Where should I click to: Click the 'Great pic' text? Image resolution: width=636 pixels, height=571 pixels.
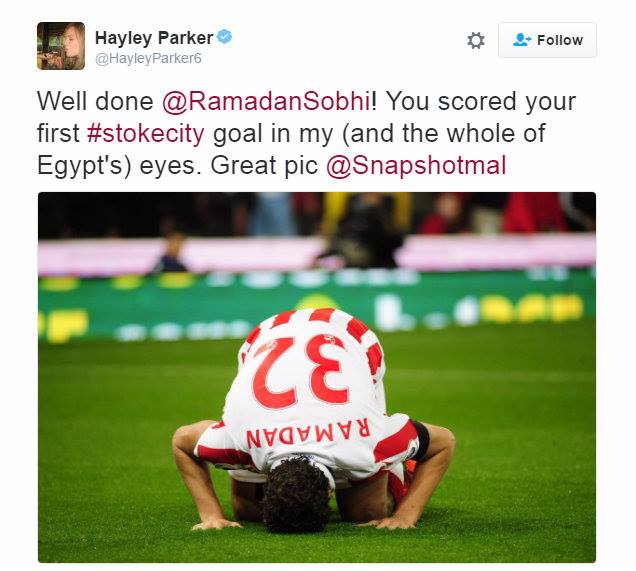264,165
